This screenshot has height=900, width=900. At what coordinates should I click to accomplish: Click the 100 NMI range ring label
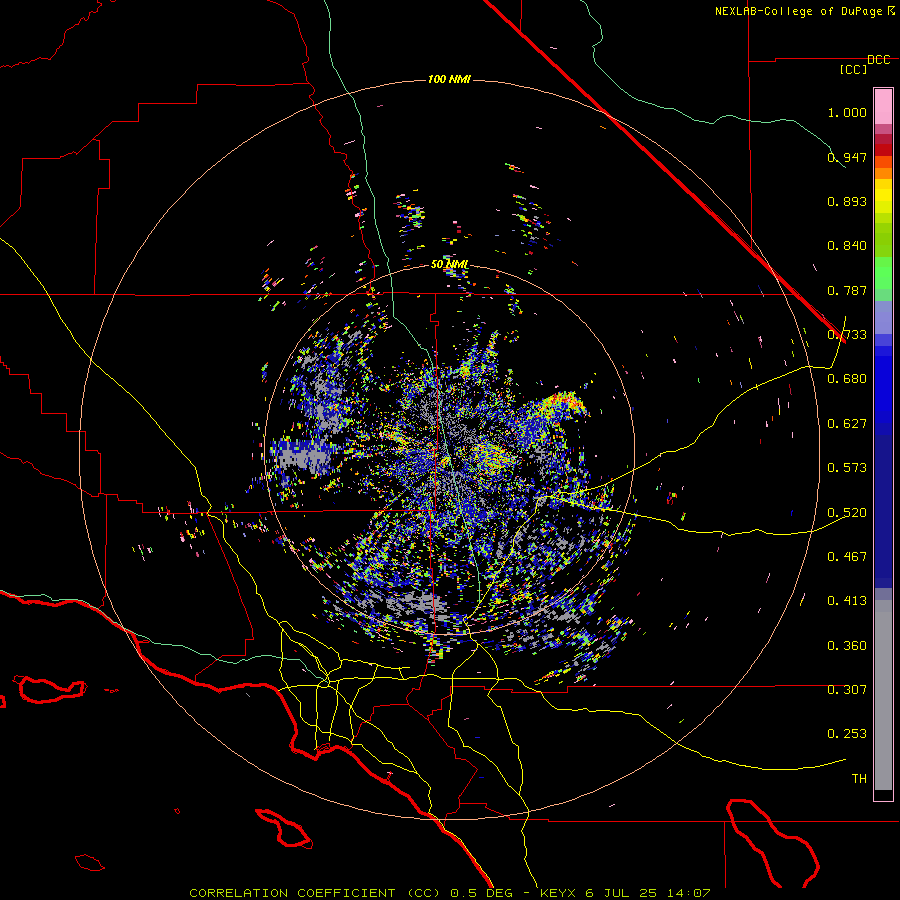[x=449, y=79]
